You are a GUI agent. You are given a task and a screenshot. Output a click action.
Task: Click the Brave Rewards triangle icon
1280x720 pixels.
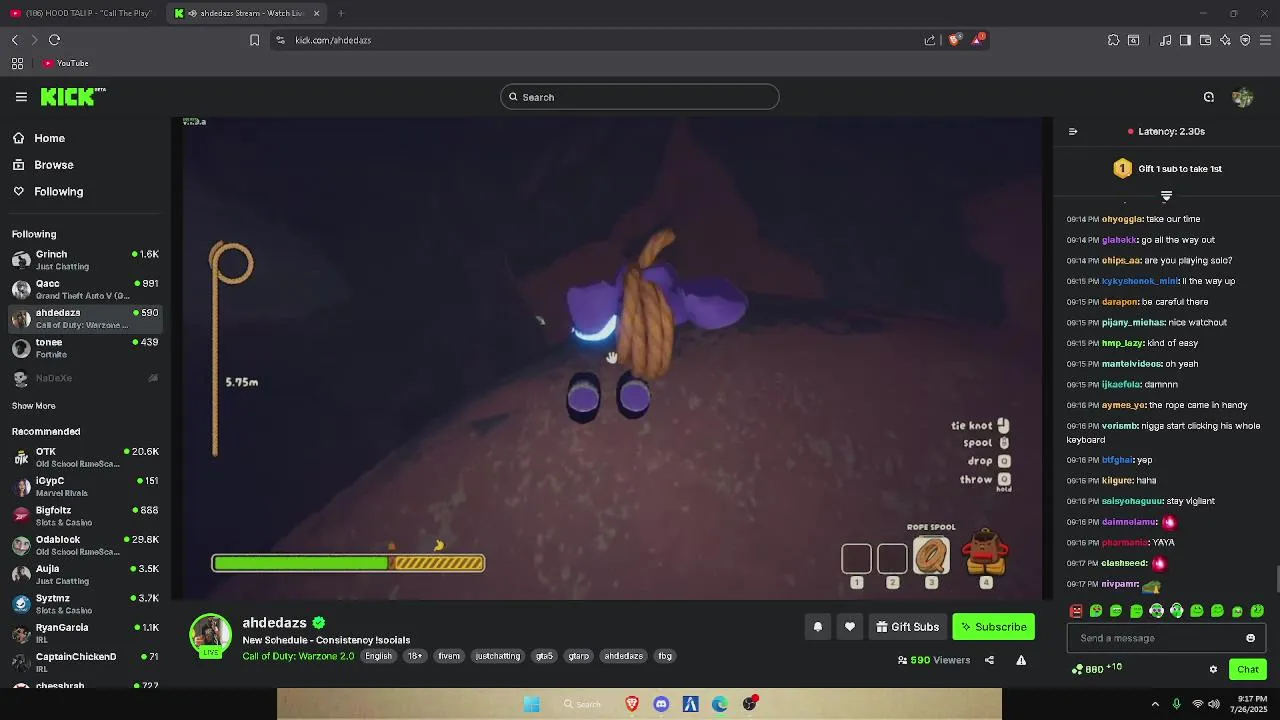pos(978,40)
